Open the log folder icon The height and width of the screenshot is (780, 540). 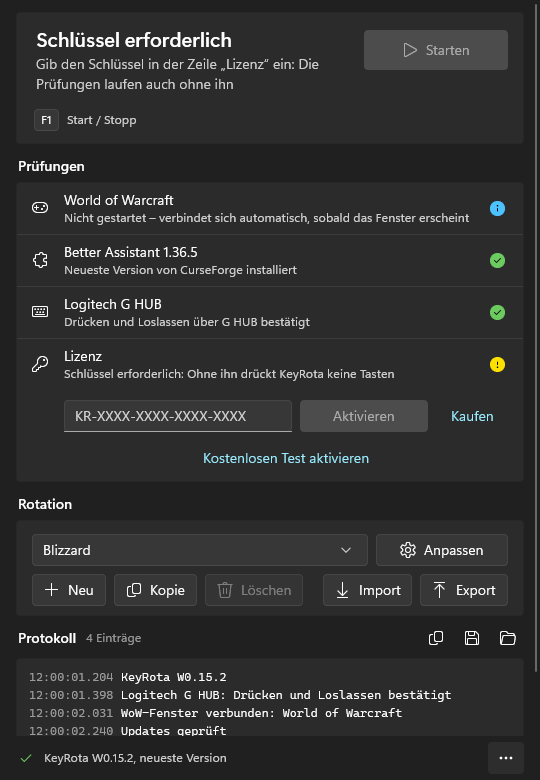point(508,638)
